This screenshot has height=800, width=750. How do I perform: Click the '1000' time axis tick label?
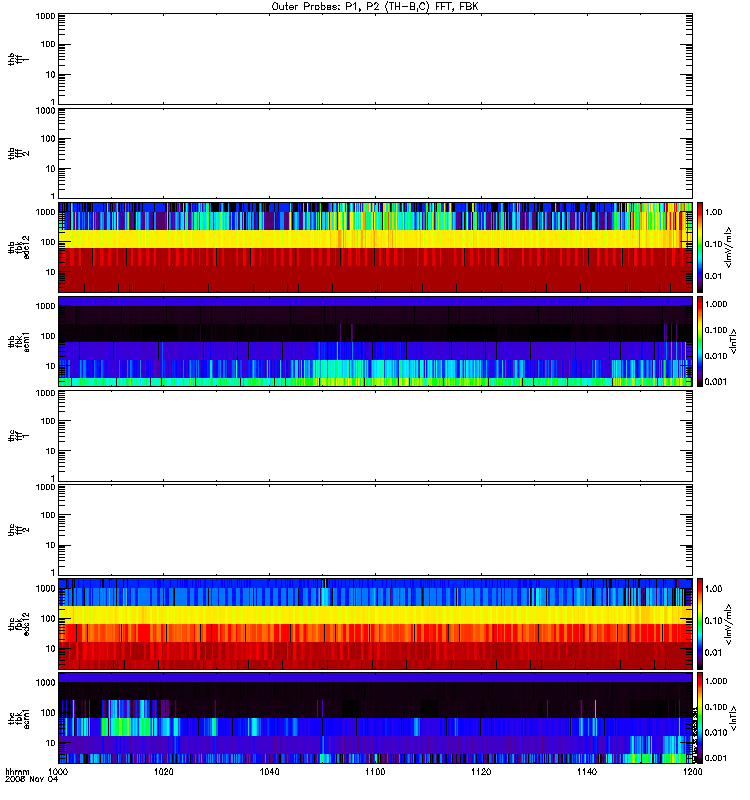[58, 772]
